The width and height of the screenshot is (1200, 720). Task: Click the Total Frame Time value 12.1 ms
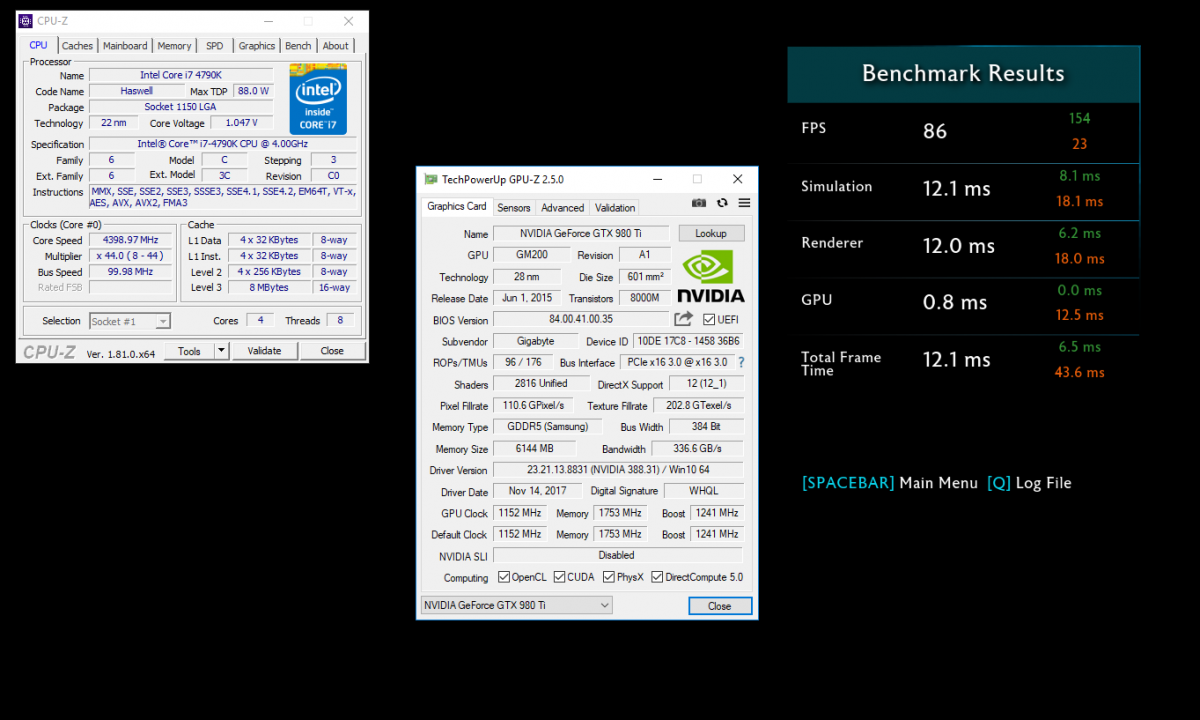coord(957,360)
